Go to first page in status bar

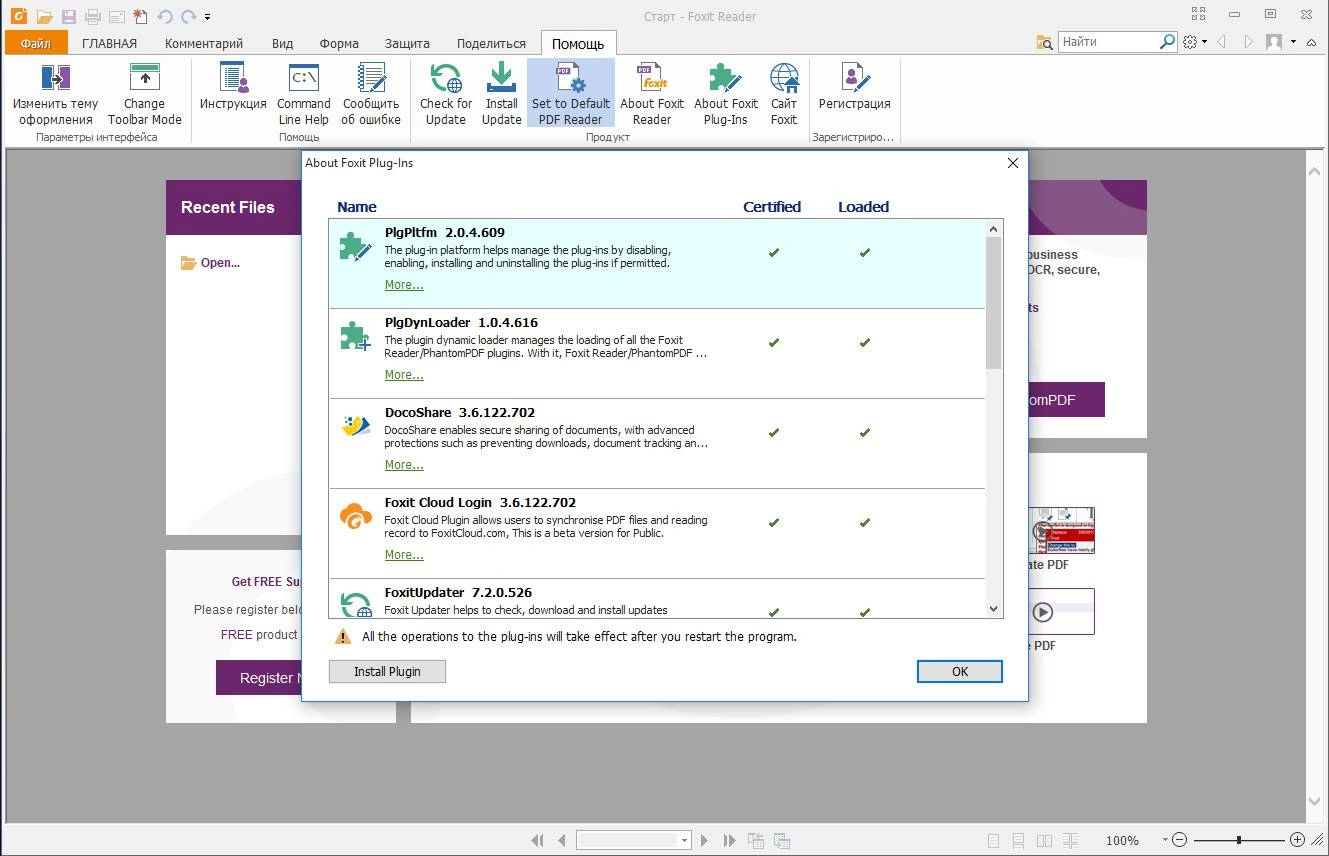tap(537, 841)
